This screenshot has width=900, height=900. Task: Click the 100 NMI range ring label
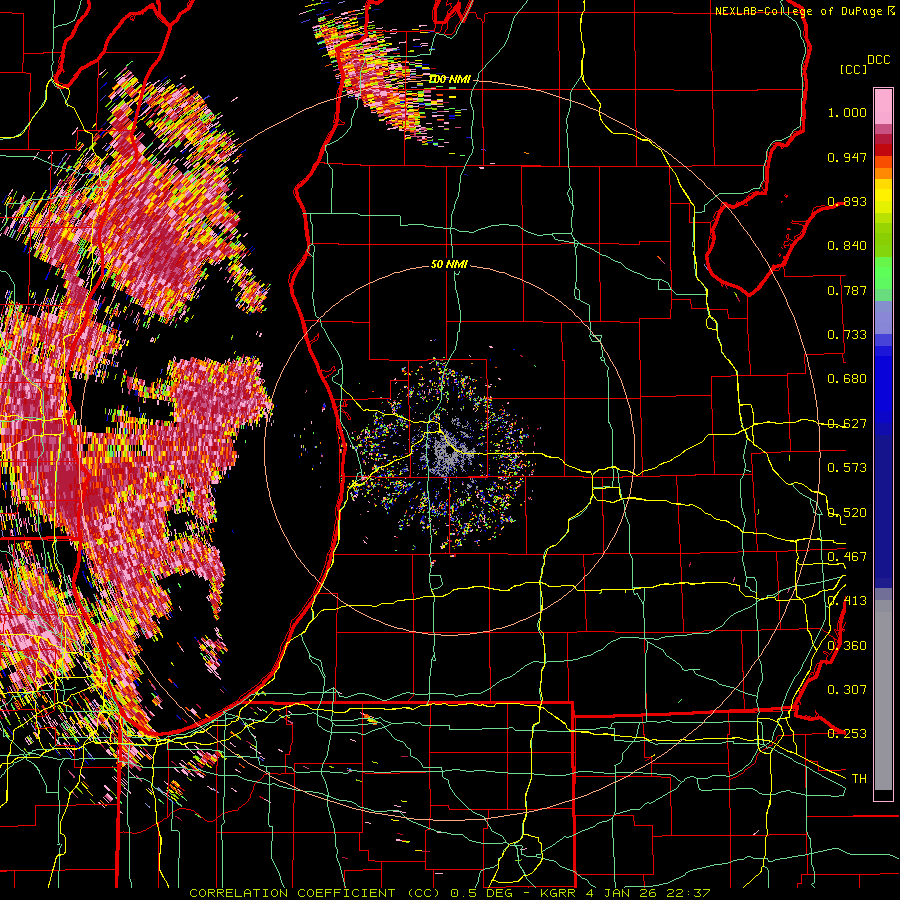449,79
